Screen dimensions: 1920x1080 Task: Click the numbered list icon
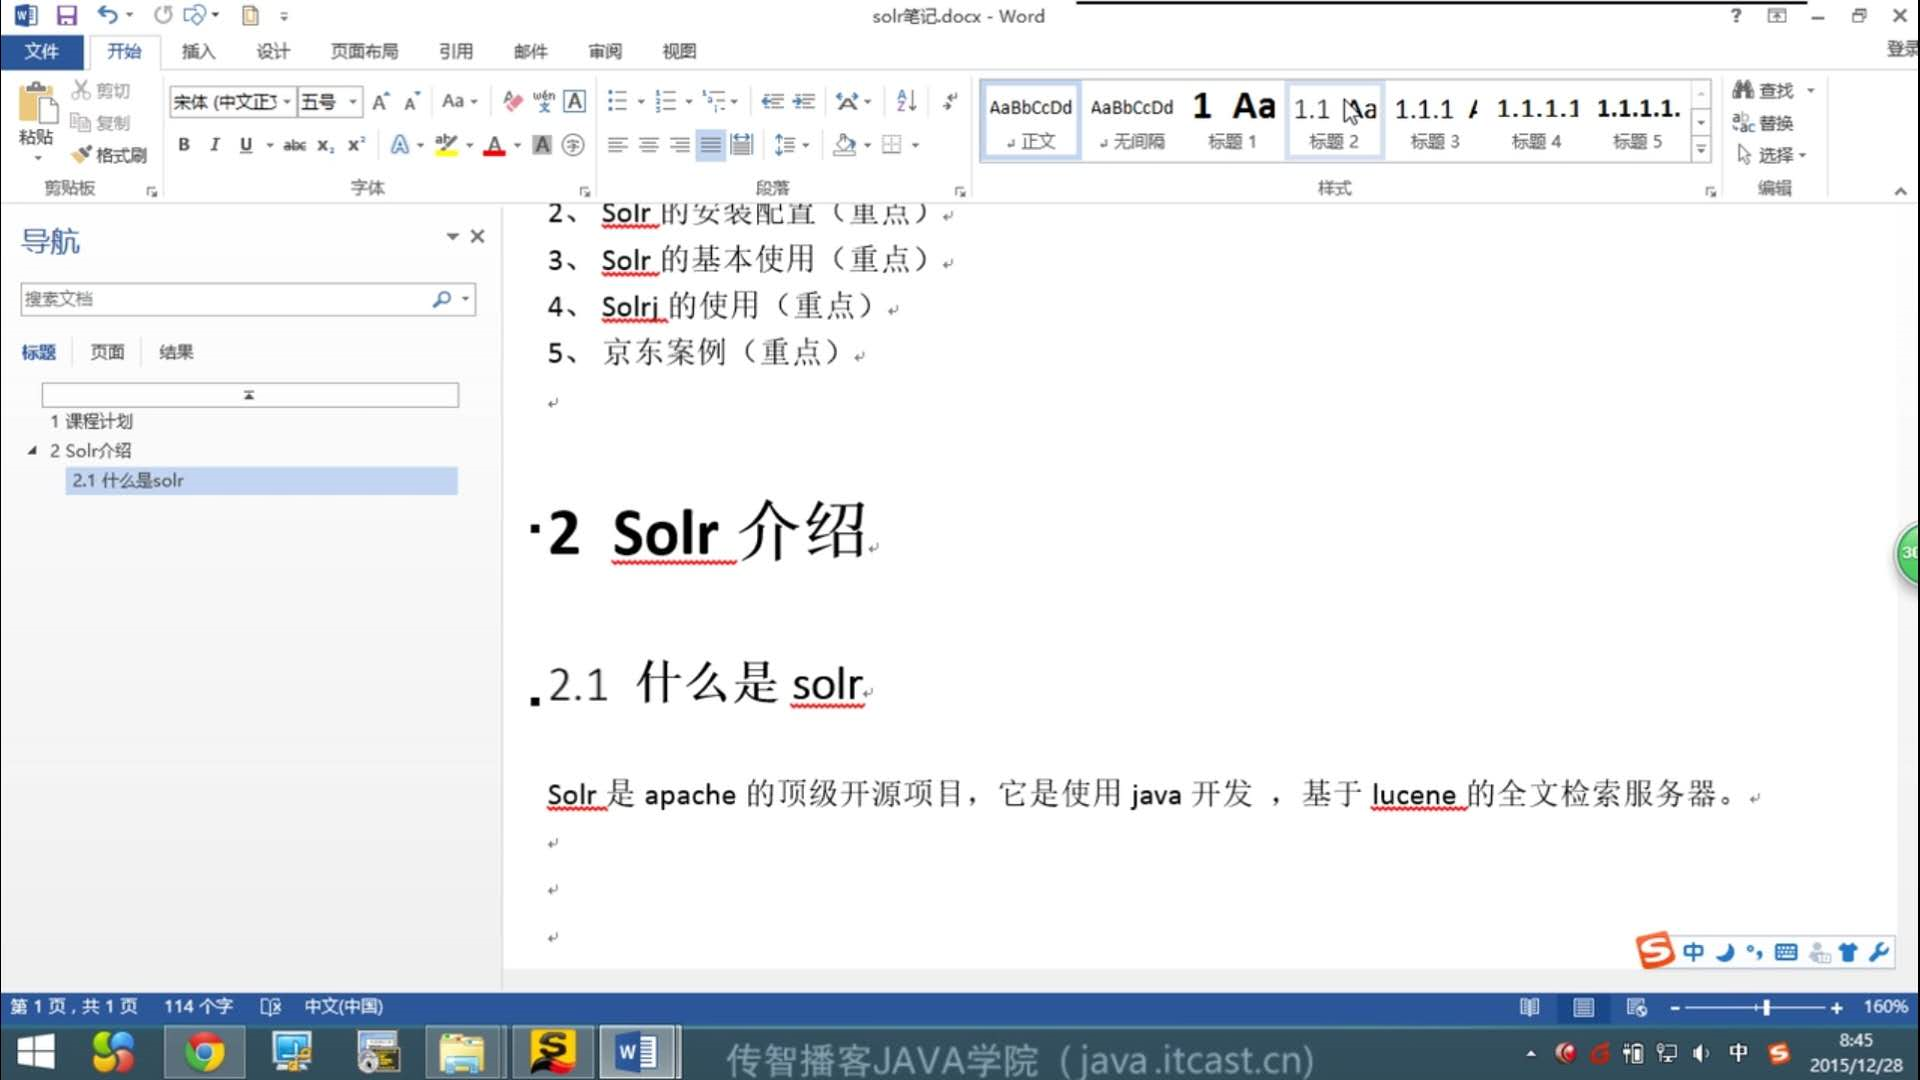click(665, 101)
